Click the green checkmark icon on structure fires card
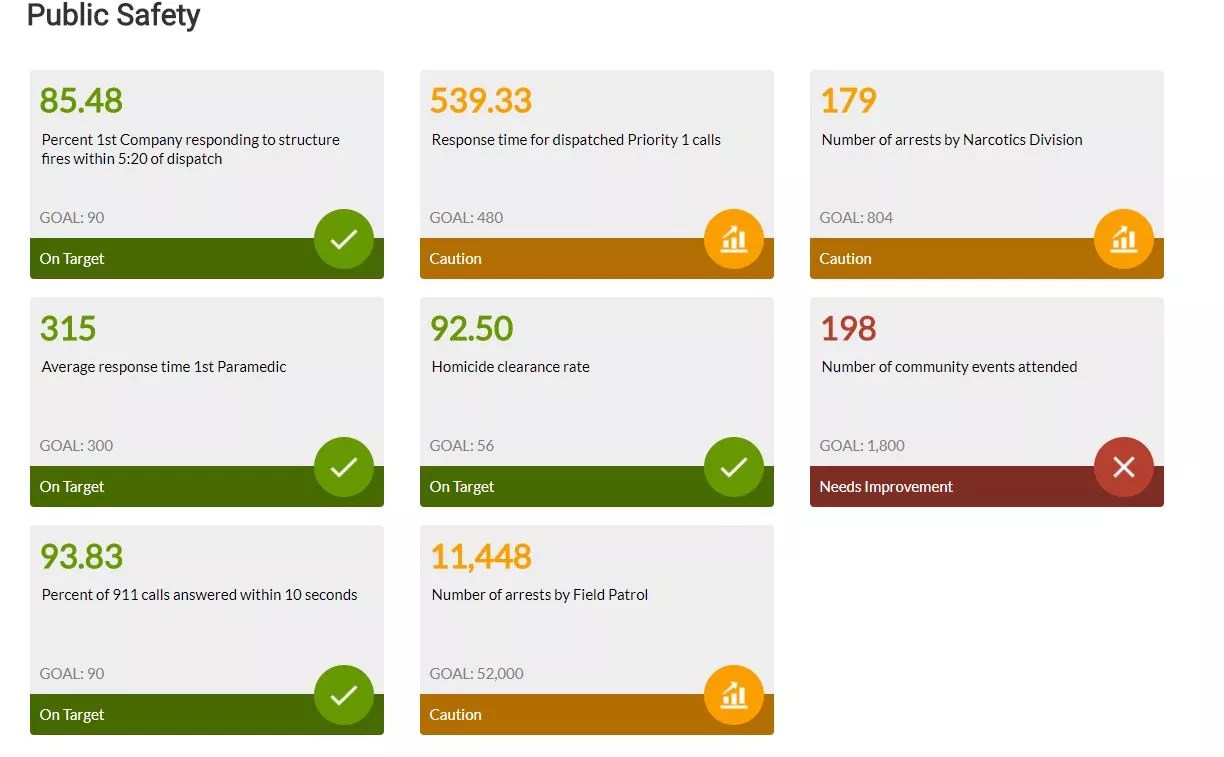 point(344,239)
